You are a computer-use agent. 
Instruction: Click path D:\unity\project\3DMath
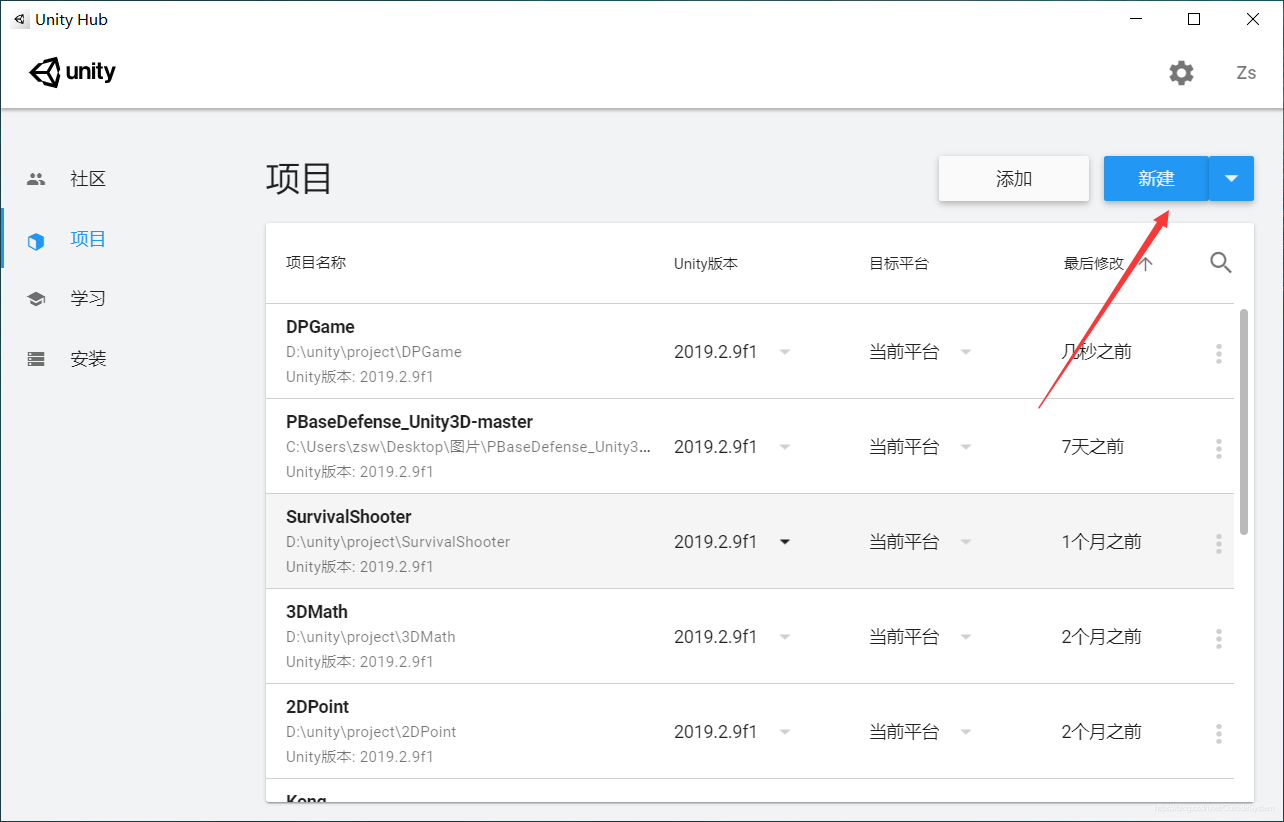tap(371, 637)
